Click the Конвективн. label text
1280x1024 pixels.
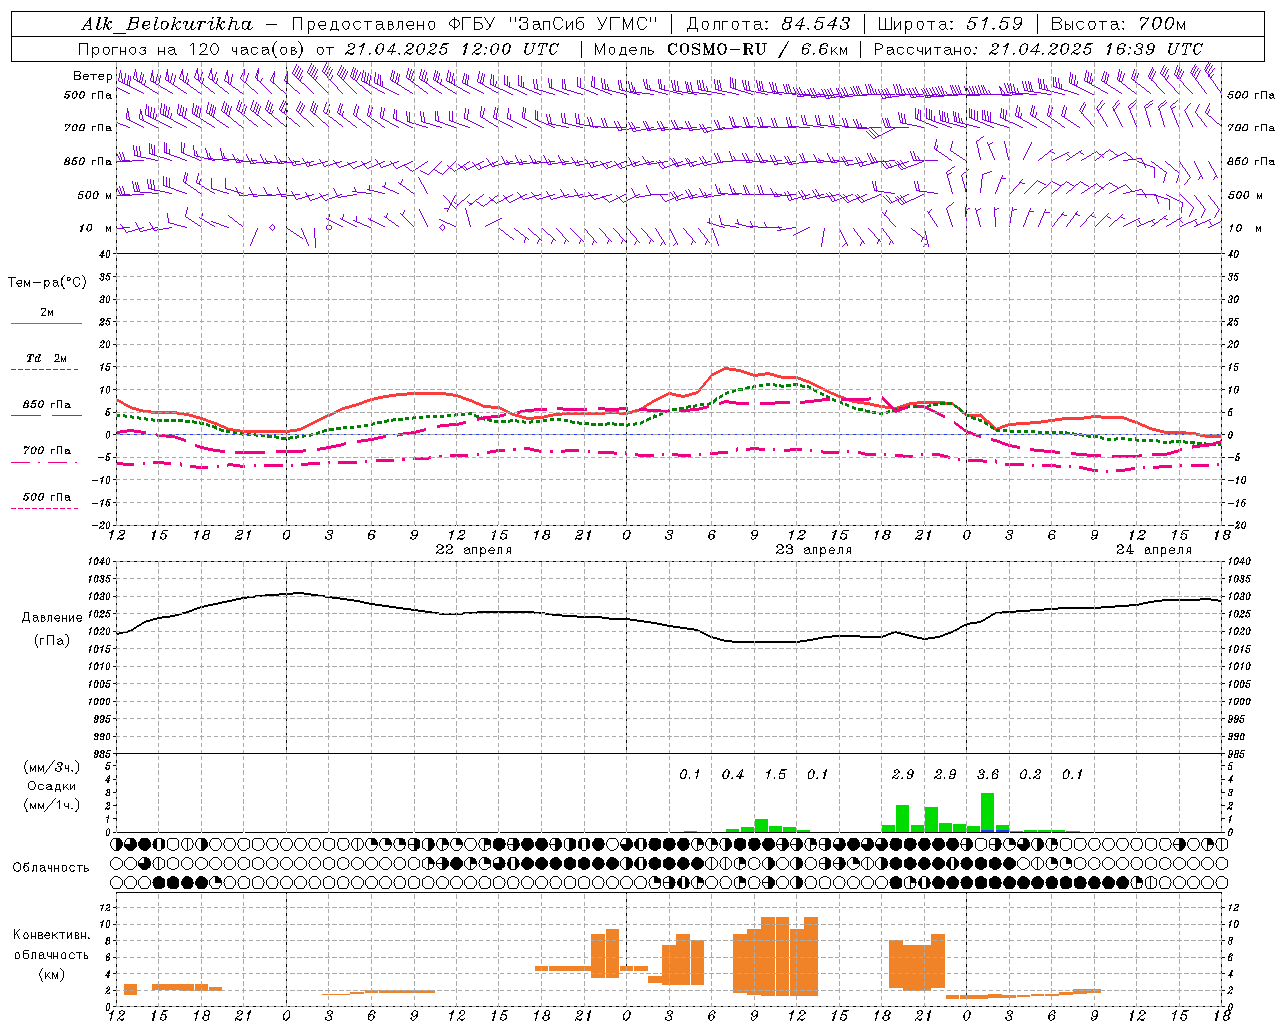tap(51, 935)
